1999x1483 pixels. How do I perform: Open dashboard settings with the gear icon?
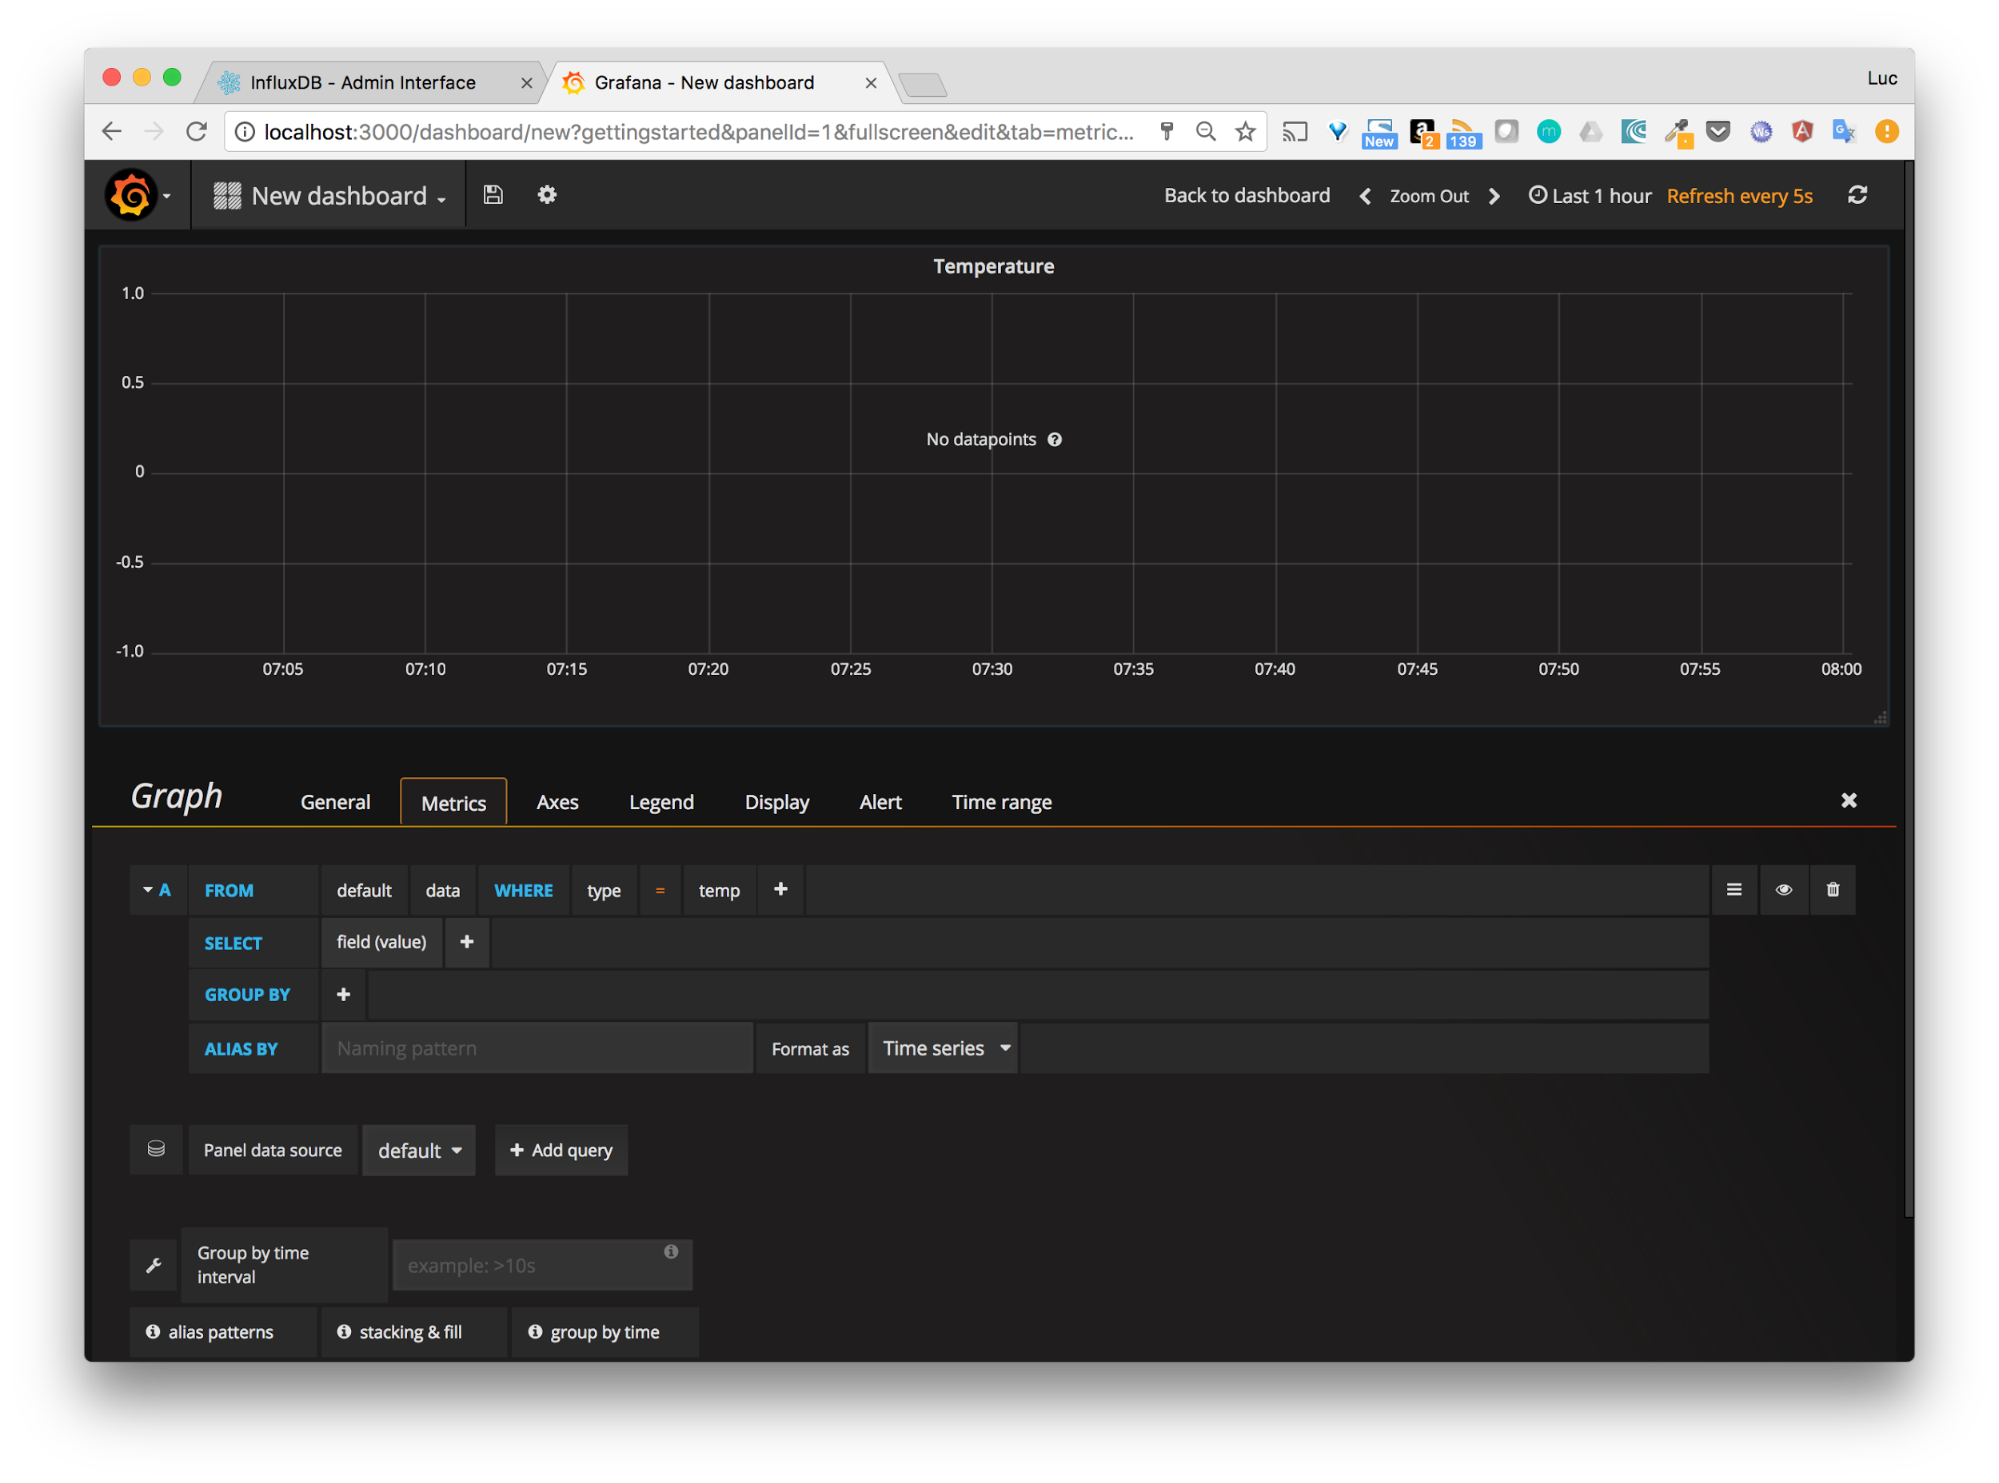546,194
